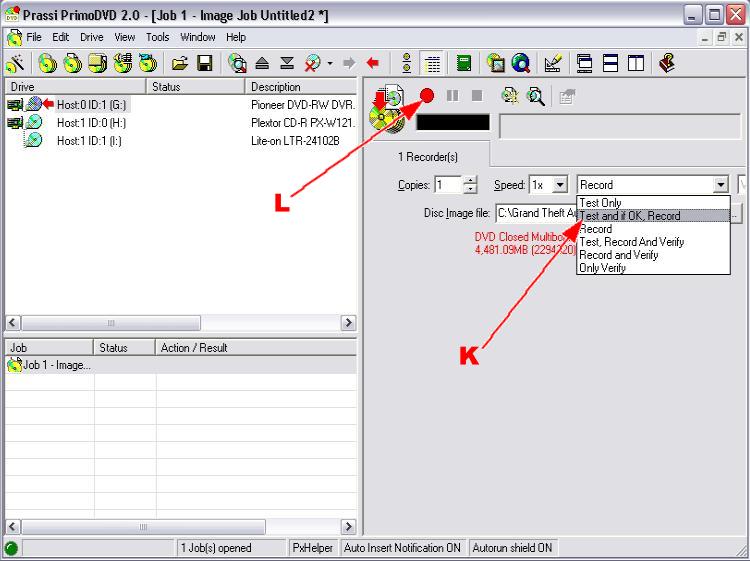Choose 'Test, Record And Verify' option

(653, 242)
